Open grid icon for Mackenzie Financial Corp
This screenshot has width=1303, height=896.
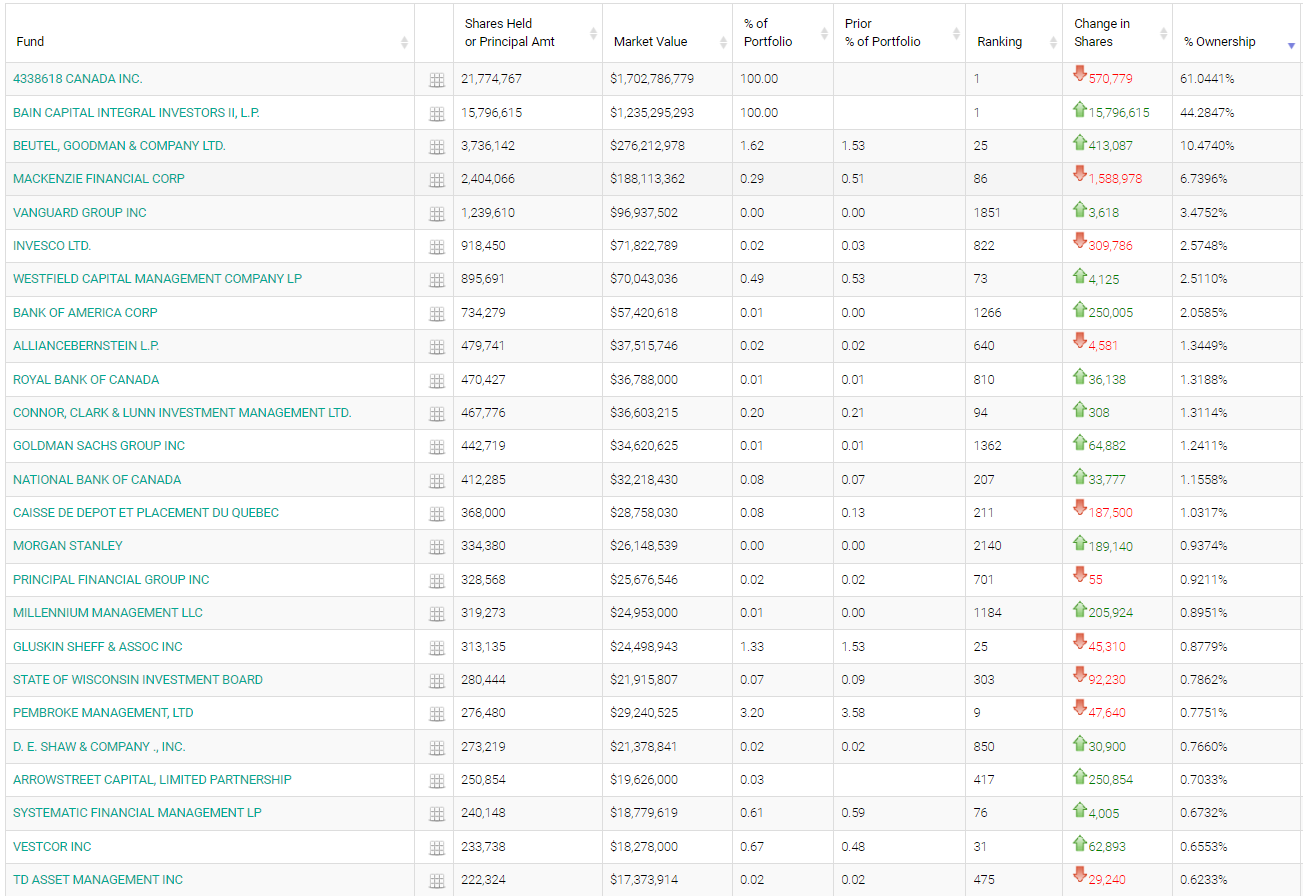tap(436, 180)
